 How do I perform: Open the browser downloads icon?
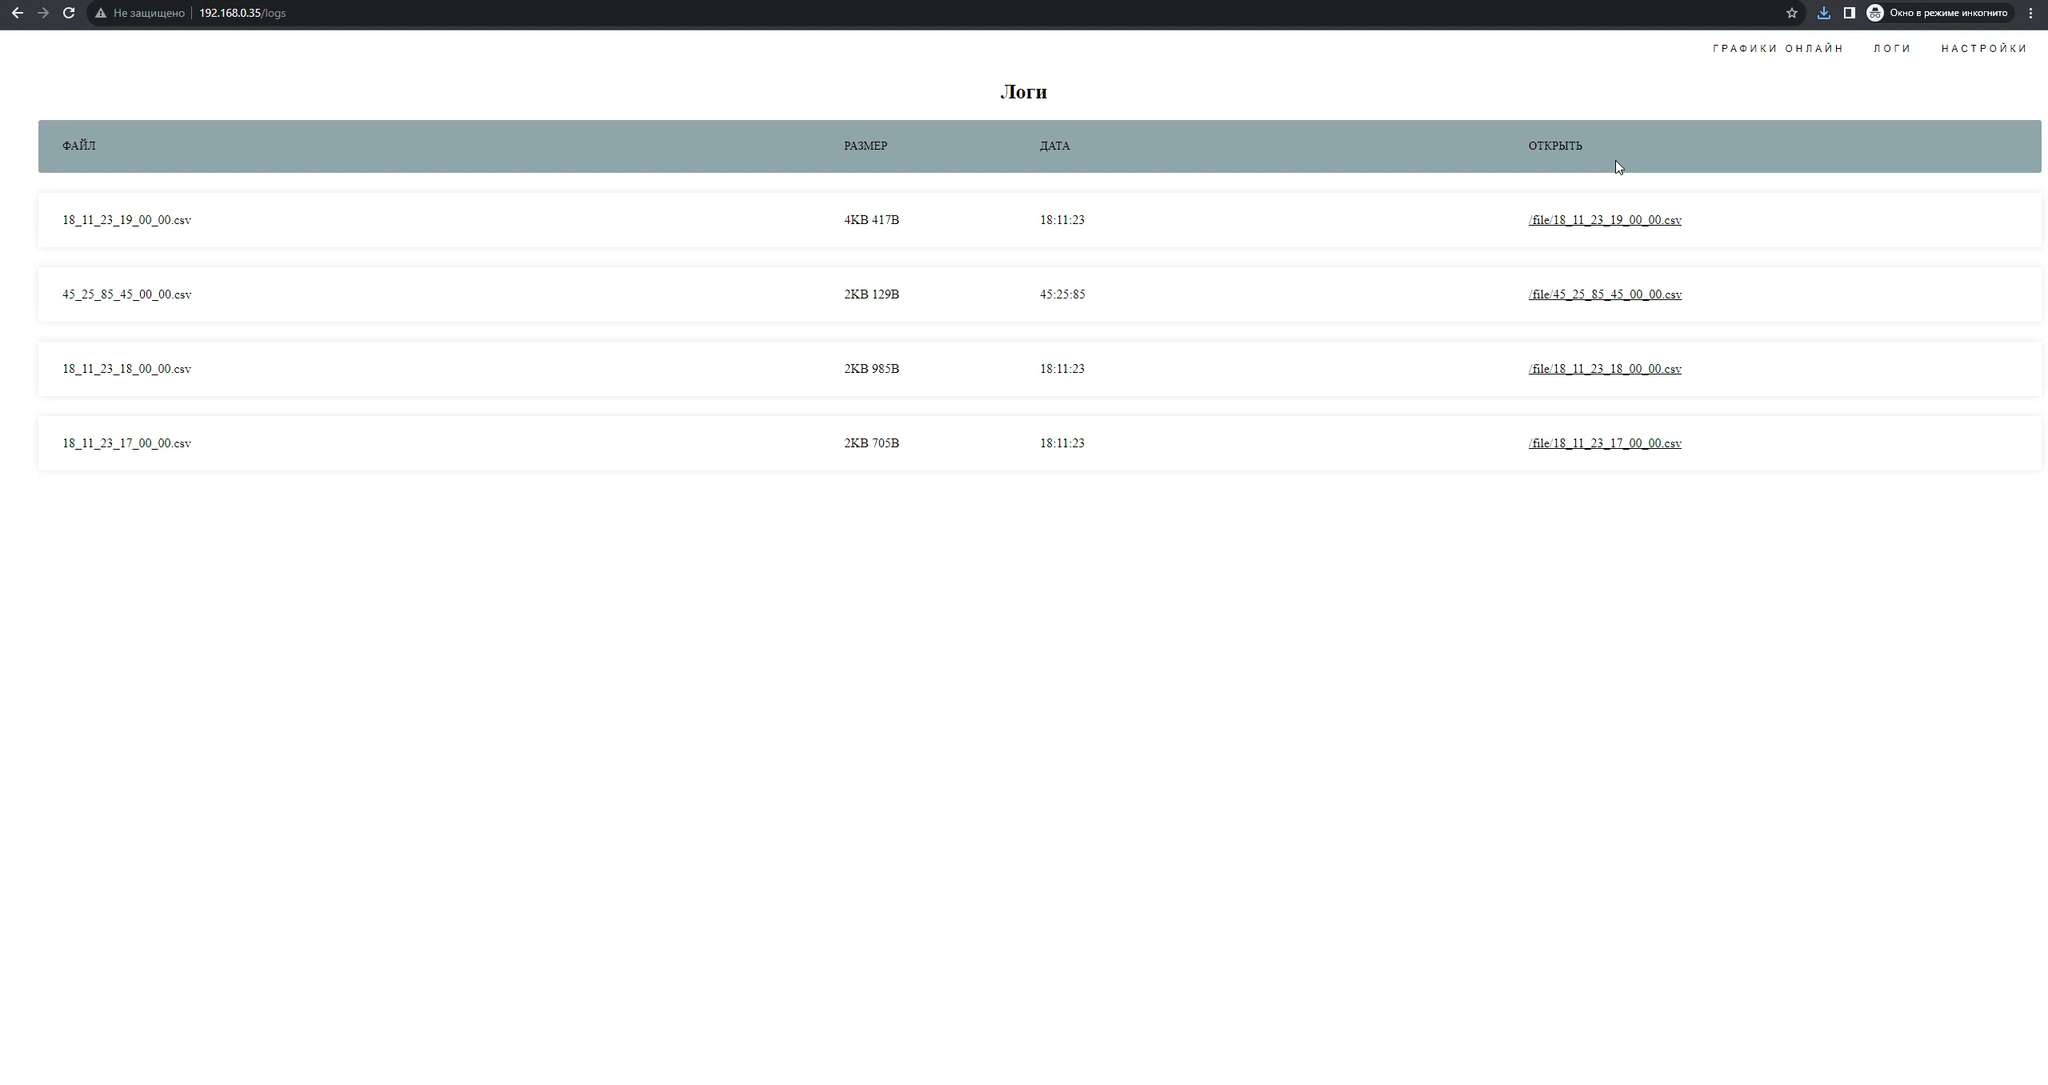pyautogui.click(x=1824, y=13)
